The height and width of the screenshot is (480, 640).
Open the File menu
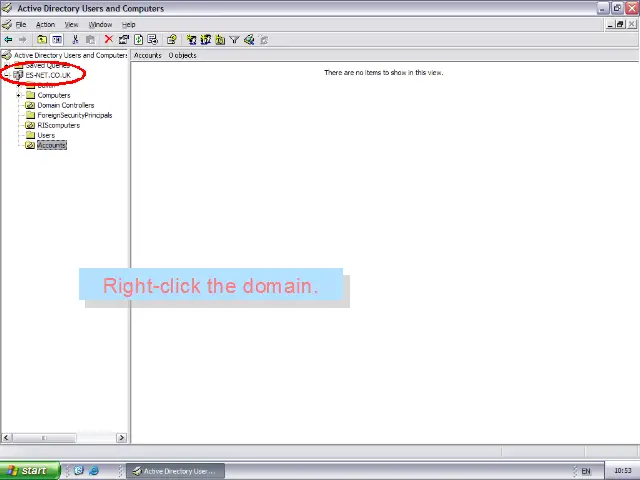[x=21, y=24]
